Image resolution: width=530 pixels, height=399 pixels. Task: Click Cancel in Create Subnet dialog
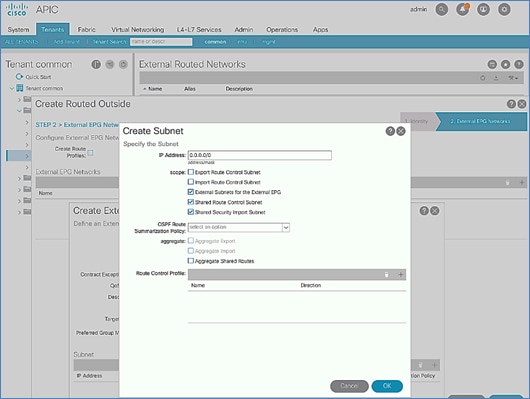coord(349,386)
